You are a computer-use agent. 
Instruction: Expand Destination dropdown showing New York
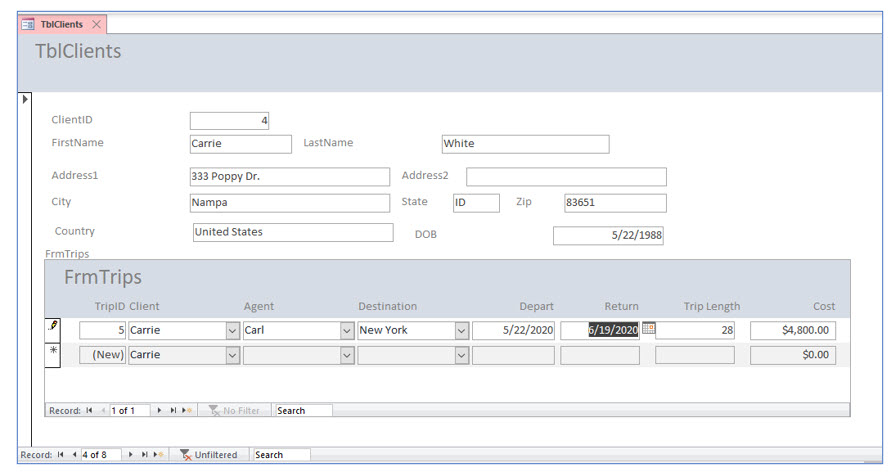462,331
